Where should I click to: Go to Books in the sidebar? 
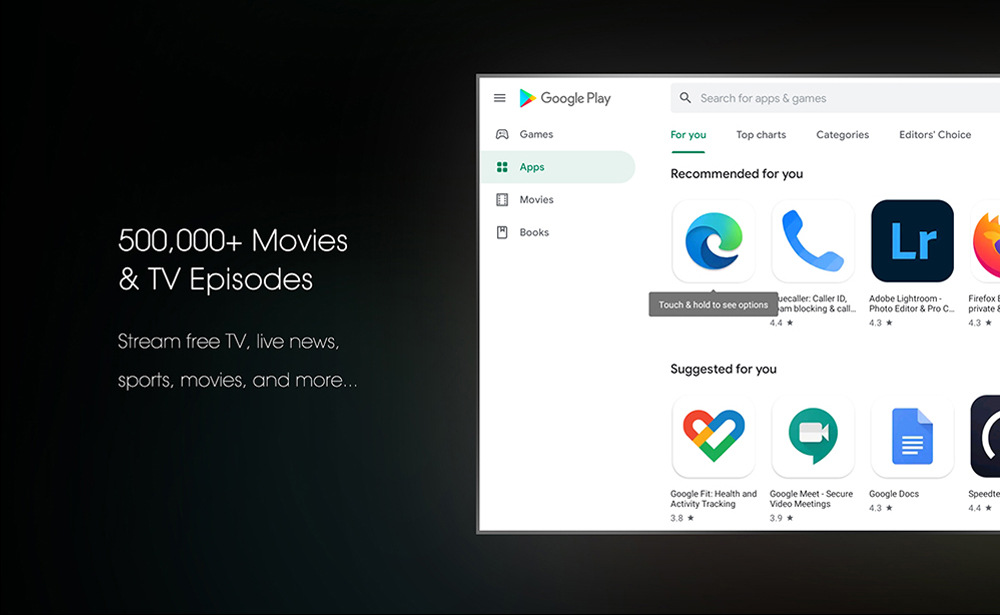[x=534, y=232]
